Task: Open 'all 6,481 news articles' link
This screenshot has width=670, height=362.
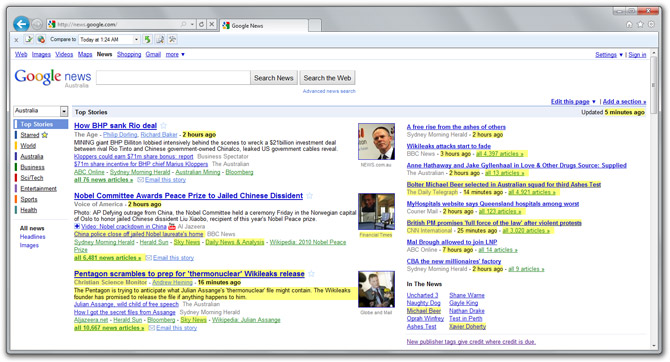Action: point(107,258)
